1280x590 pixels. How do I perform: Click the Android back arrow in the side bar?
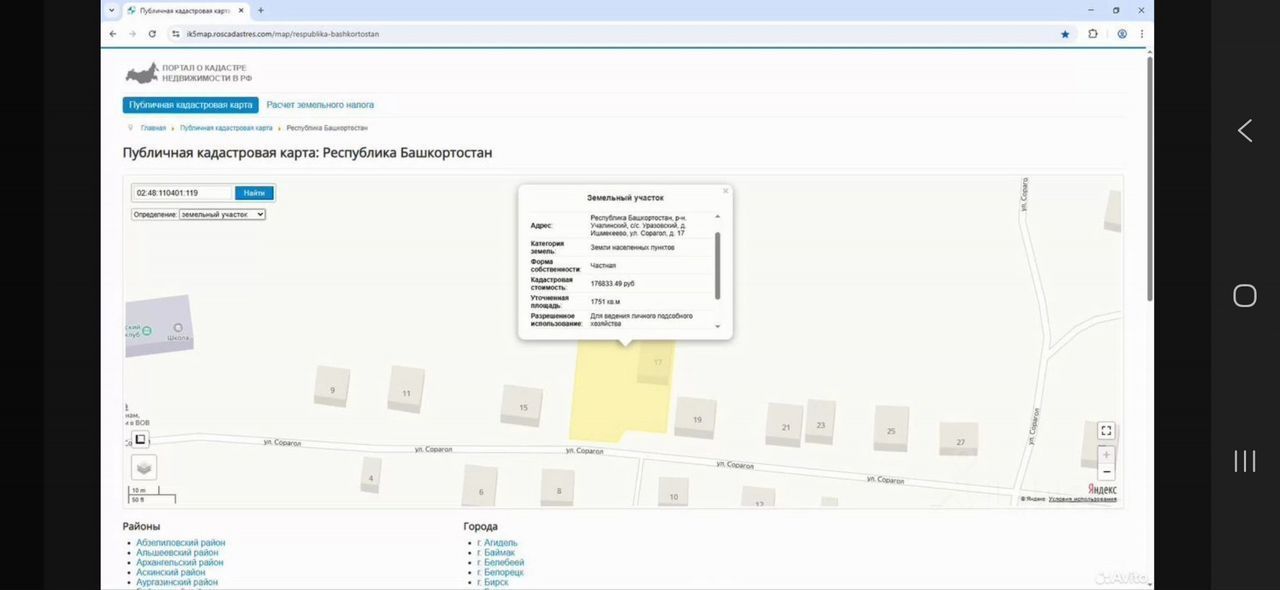tap(1245, 131)
